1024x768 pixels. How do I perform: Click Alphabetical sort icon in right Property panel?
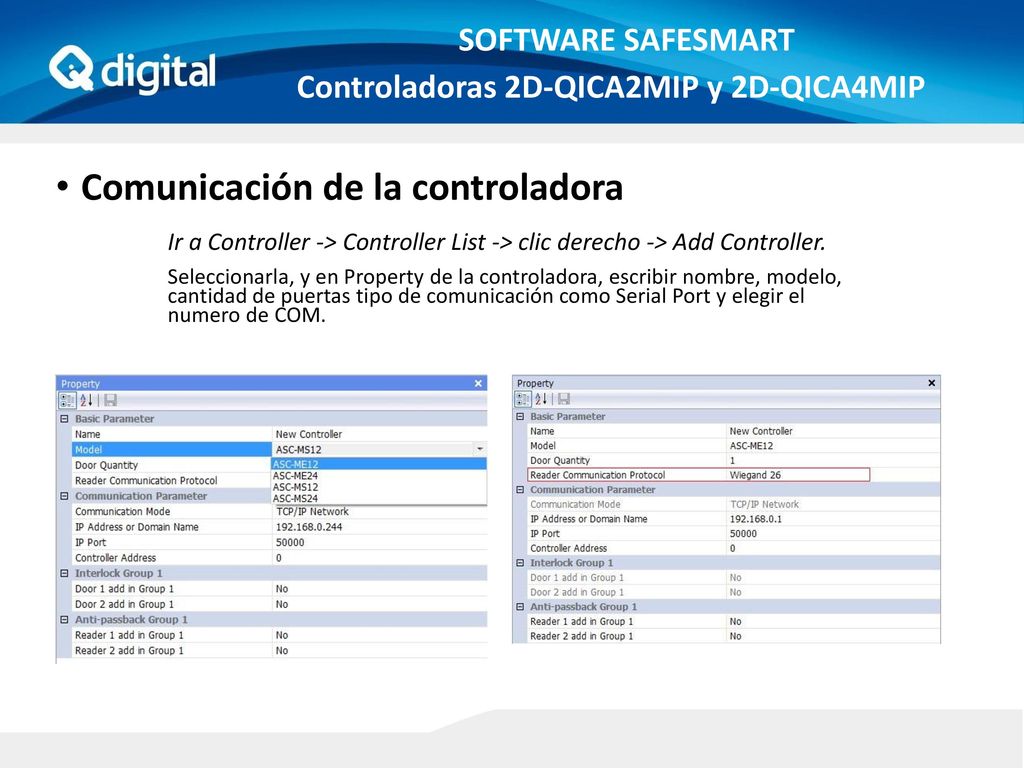[x=541, y=398]
